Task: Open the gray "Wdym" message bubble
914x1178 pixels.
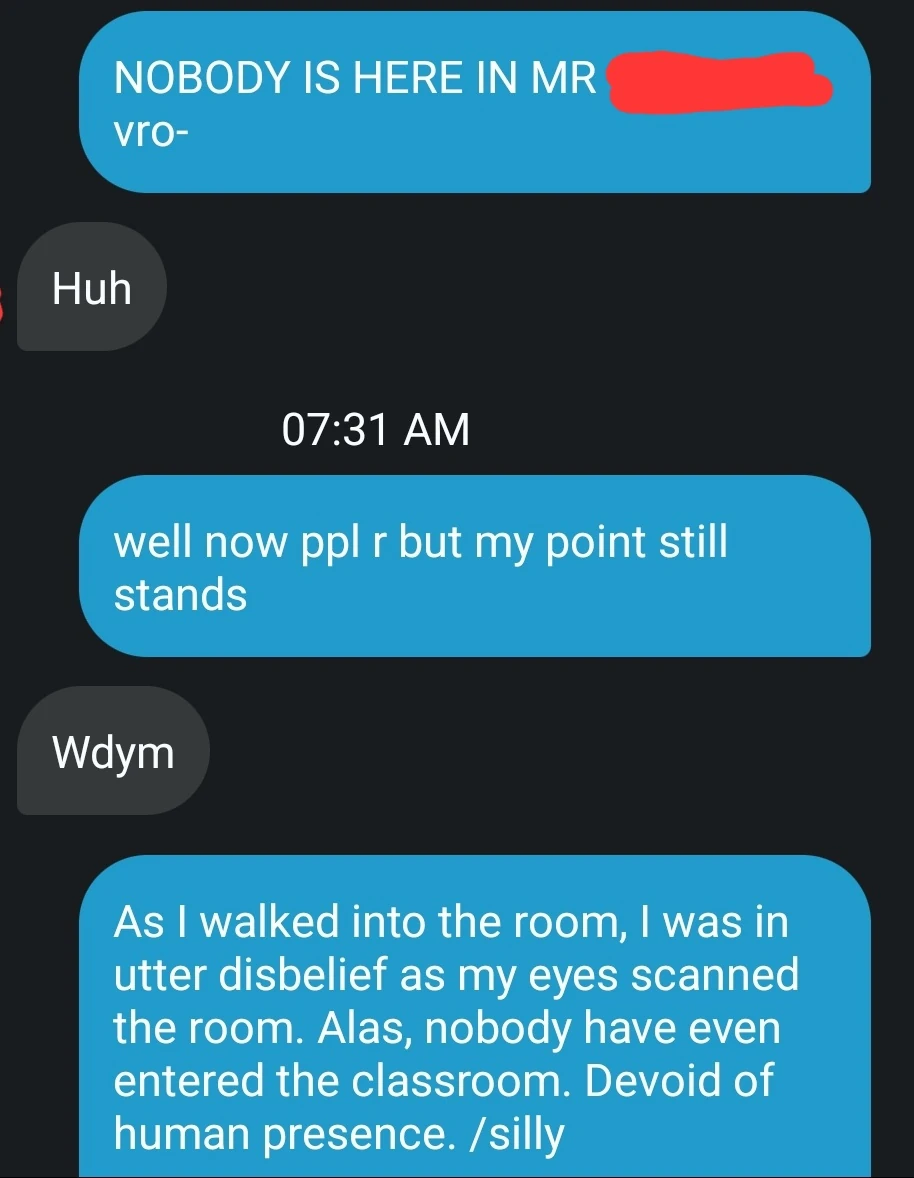Action: (x=113, y=751)
